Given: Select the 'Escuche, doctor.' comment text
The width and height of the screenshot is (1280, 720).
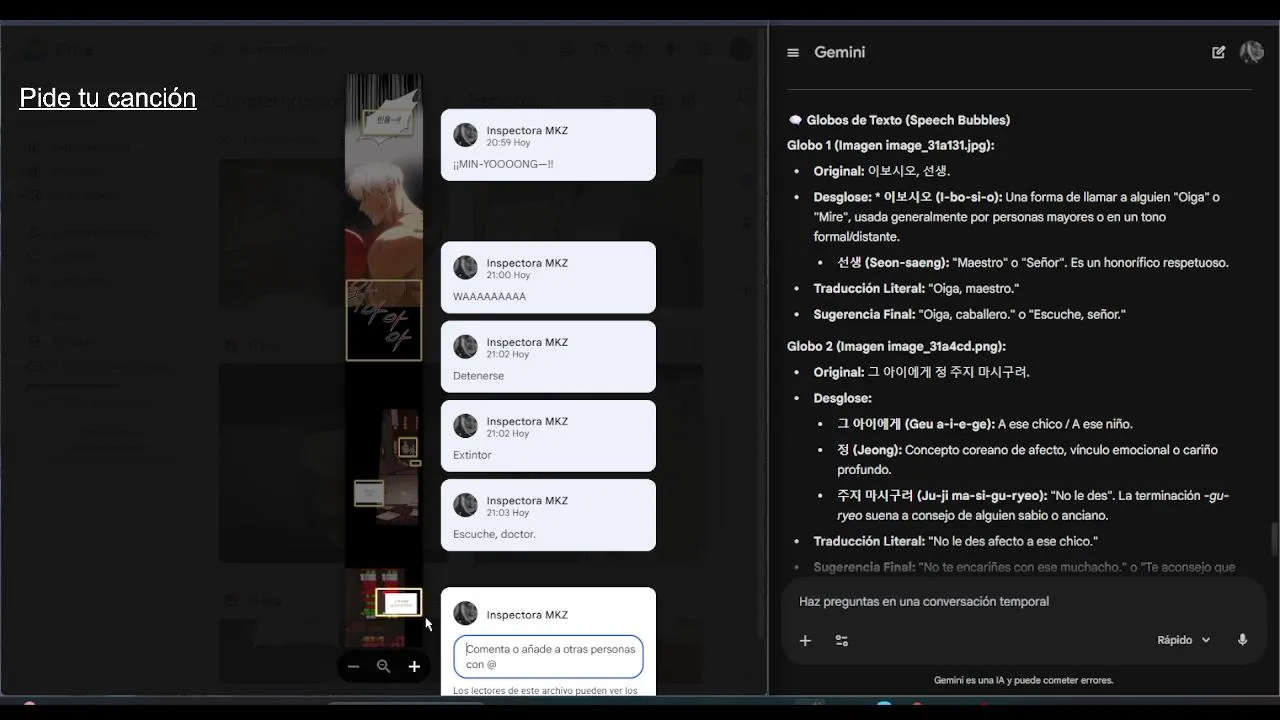Looking at the screenshot, I should [x=494, y=534].
